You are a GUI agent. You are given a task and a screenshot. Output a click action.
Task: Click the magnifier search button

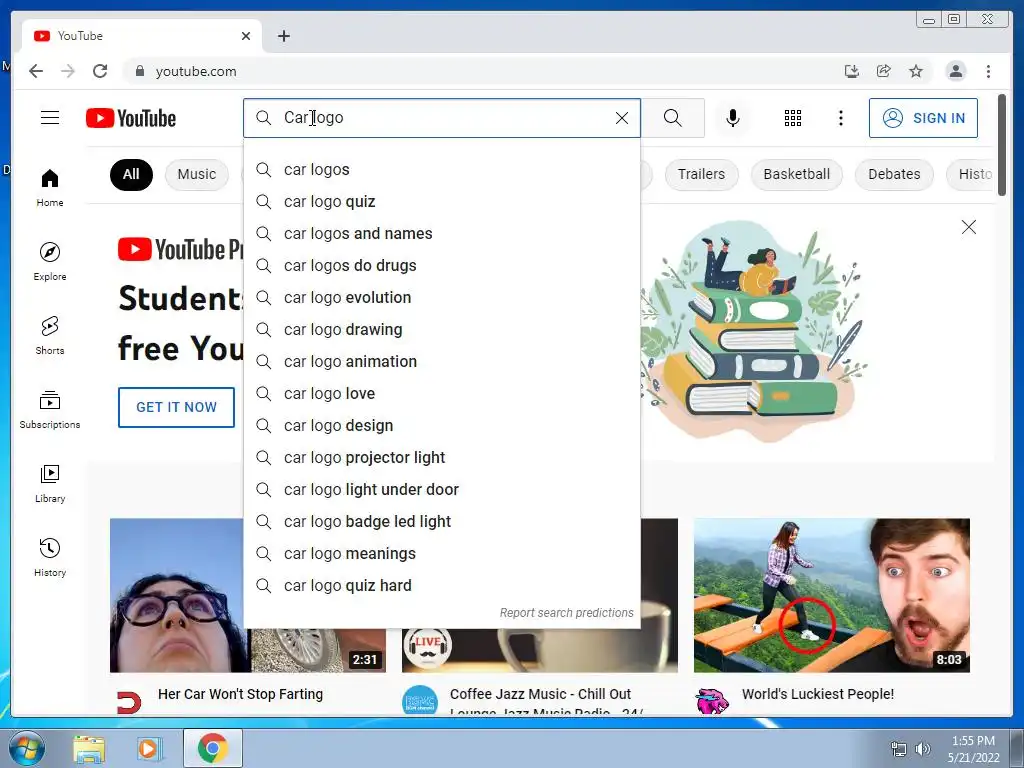point(673,118)
